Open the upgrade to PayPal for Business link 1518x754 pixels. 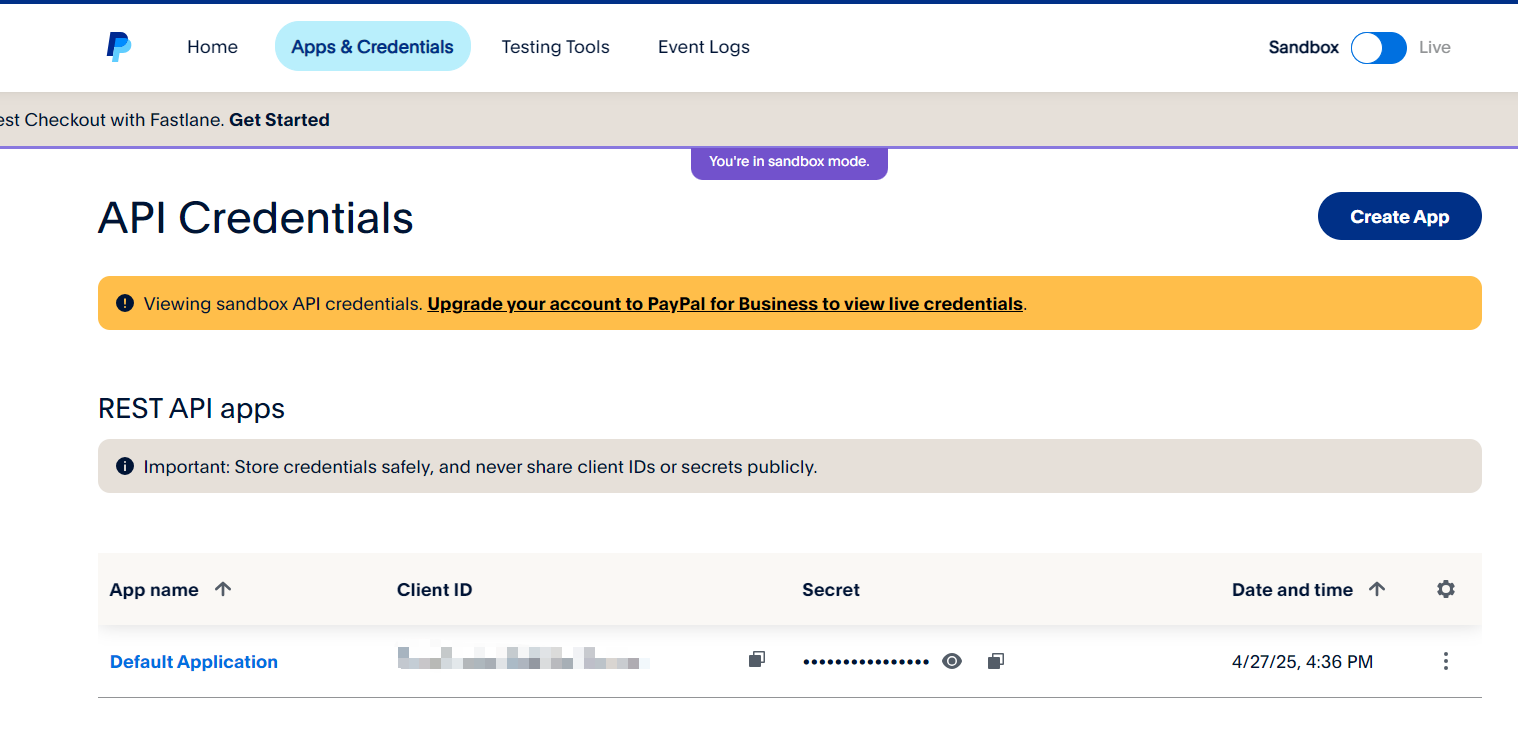(725, 303)
